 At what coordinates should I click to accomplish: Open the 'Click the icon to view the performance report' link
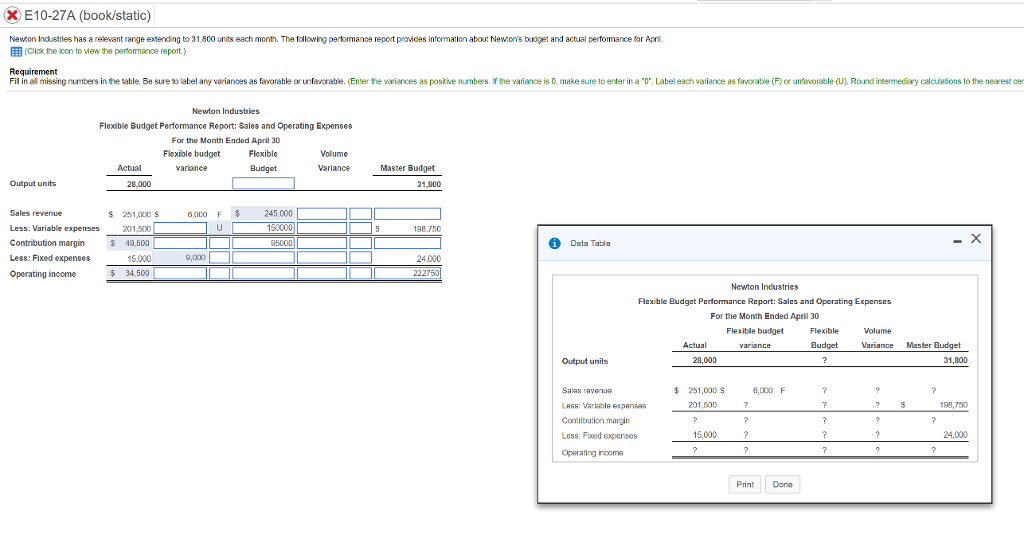(x=104, y=51)
